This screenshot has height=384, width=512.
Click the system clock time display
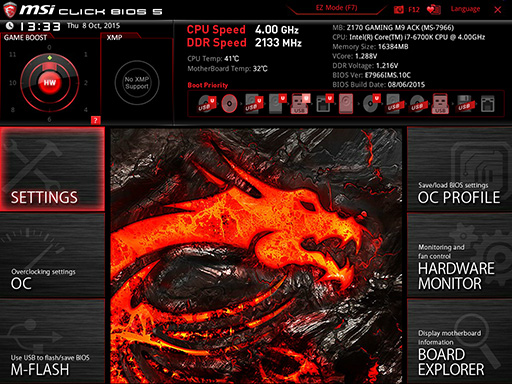(x=40, y=26)
